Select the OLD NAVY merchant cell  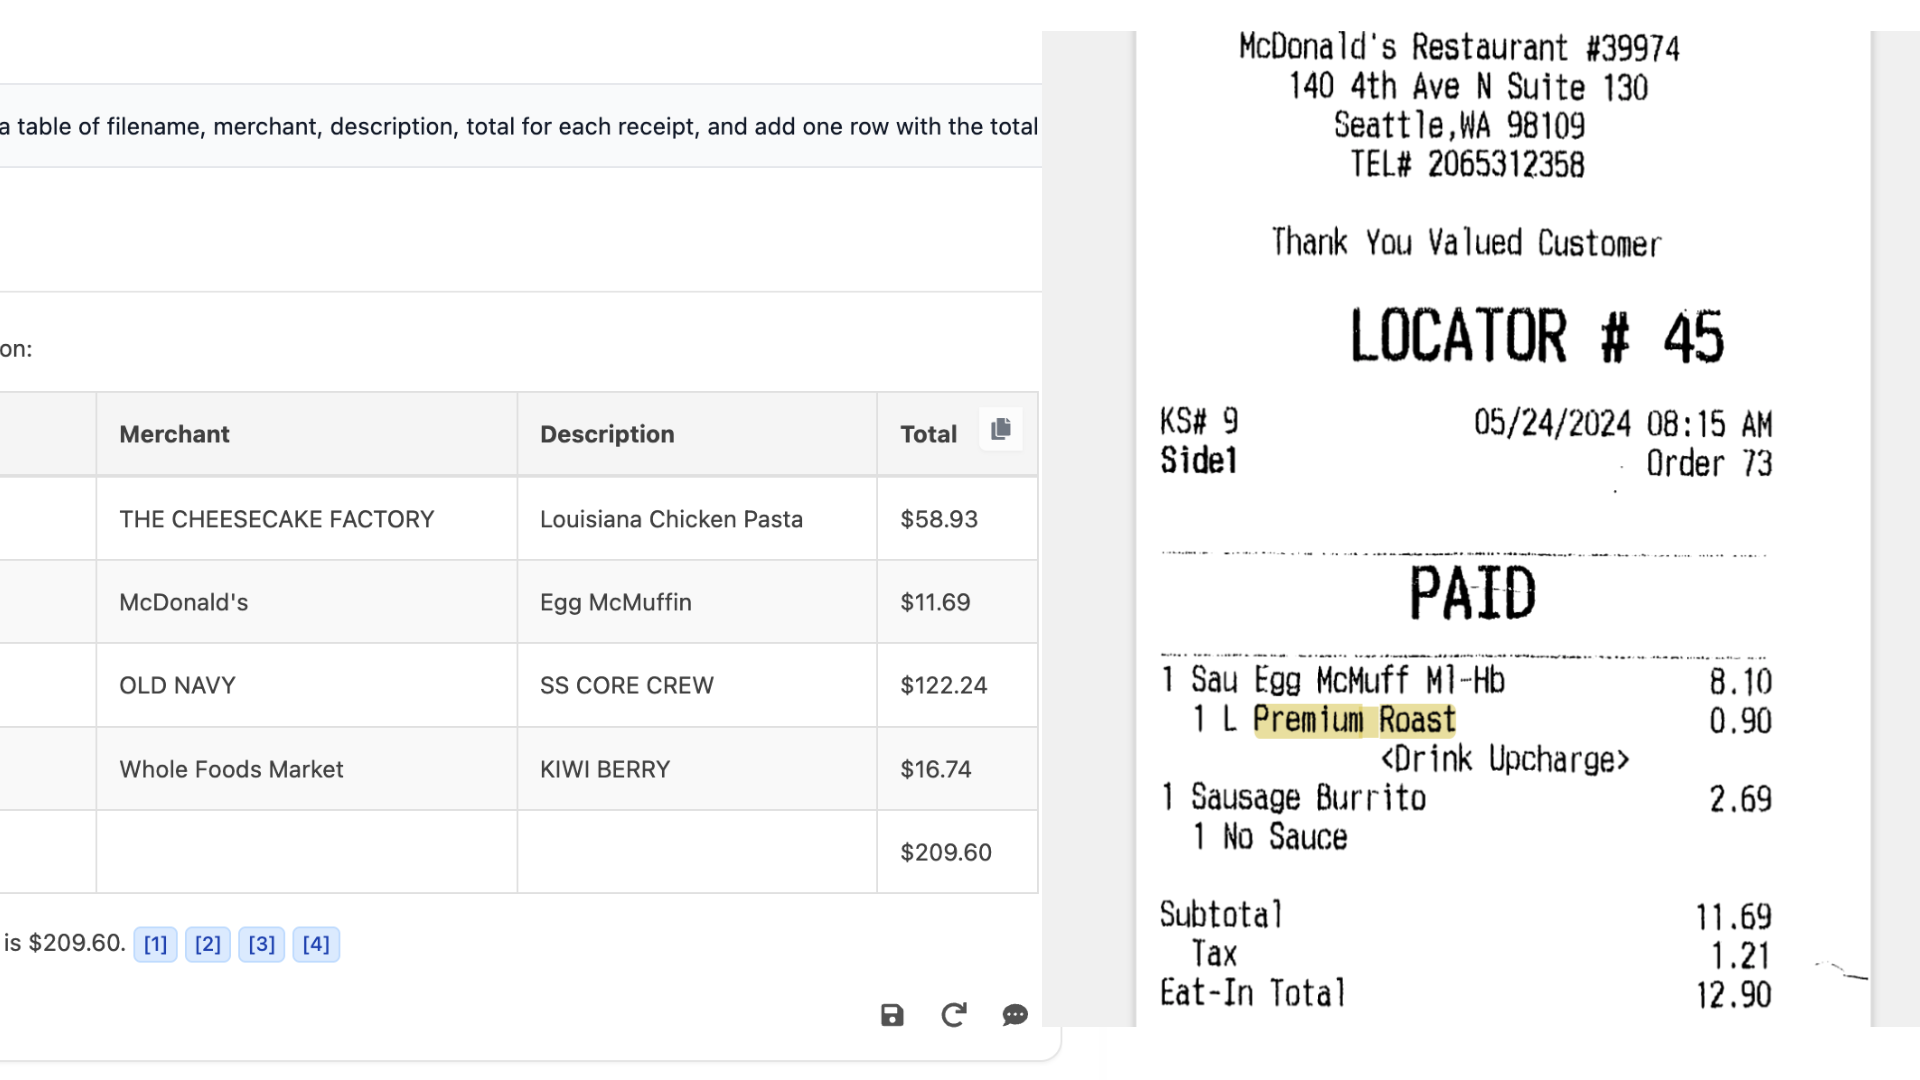(178, 685)
